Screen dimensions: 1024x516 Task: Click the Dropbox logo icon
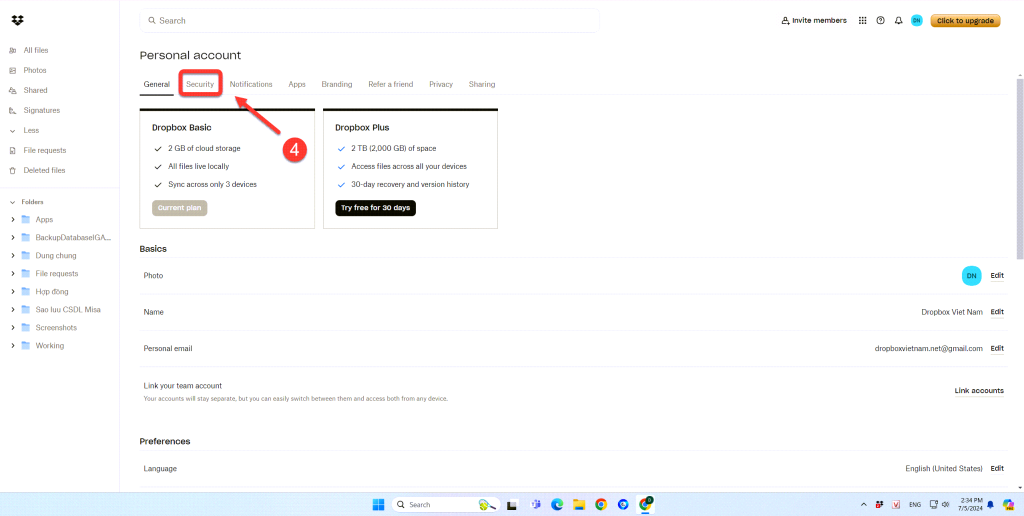tap(18, 21)
